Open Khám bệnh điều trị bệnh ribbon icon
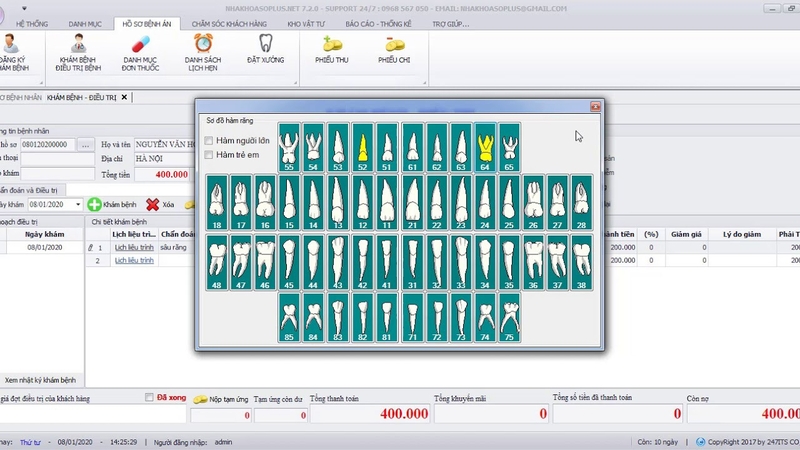The image size is (800, 450). click(78, 52)
